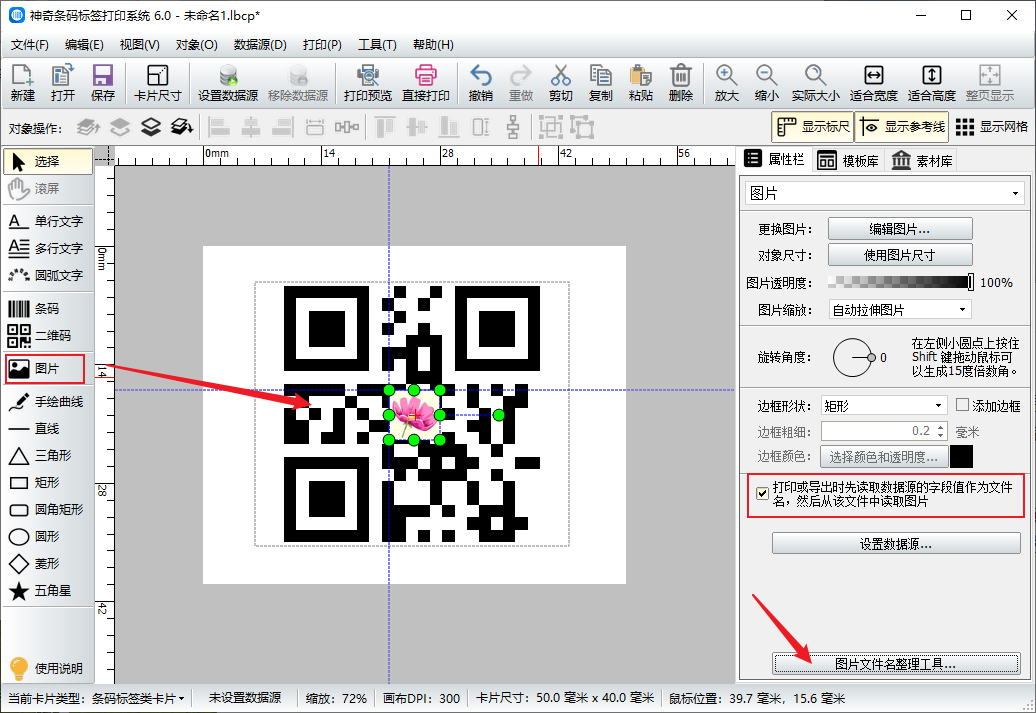Click 使用图片尺寸 button
Viewport: 1036px width, 713px height.
(x=900, y=255)
